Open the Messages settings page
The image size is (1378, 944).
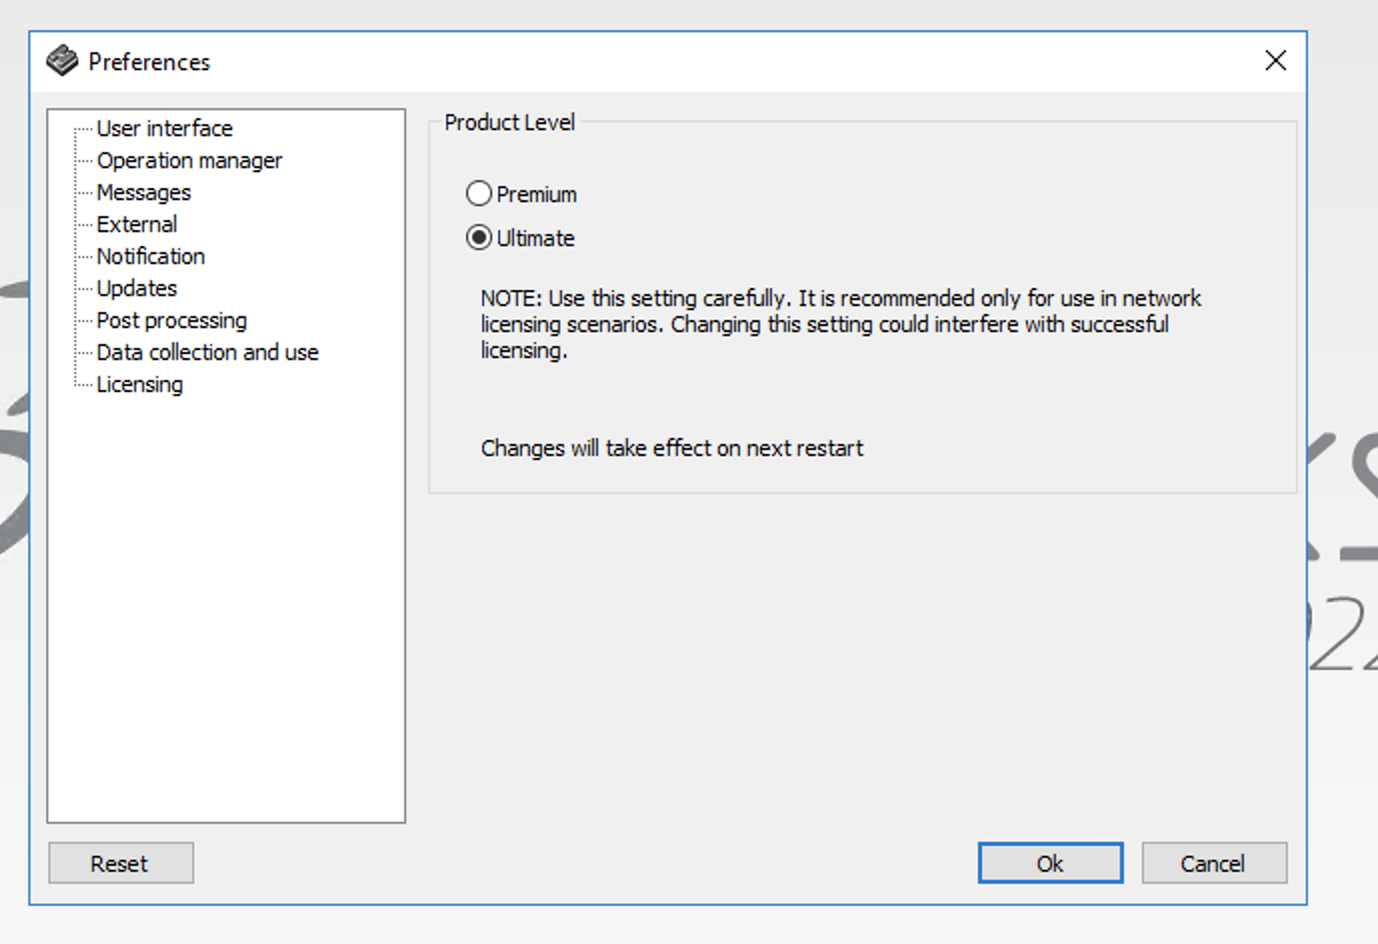click(144, 192)
